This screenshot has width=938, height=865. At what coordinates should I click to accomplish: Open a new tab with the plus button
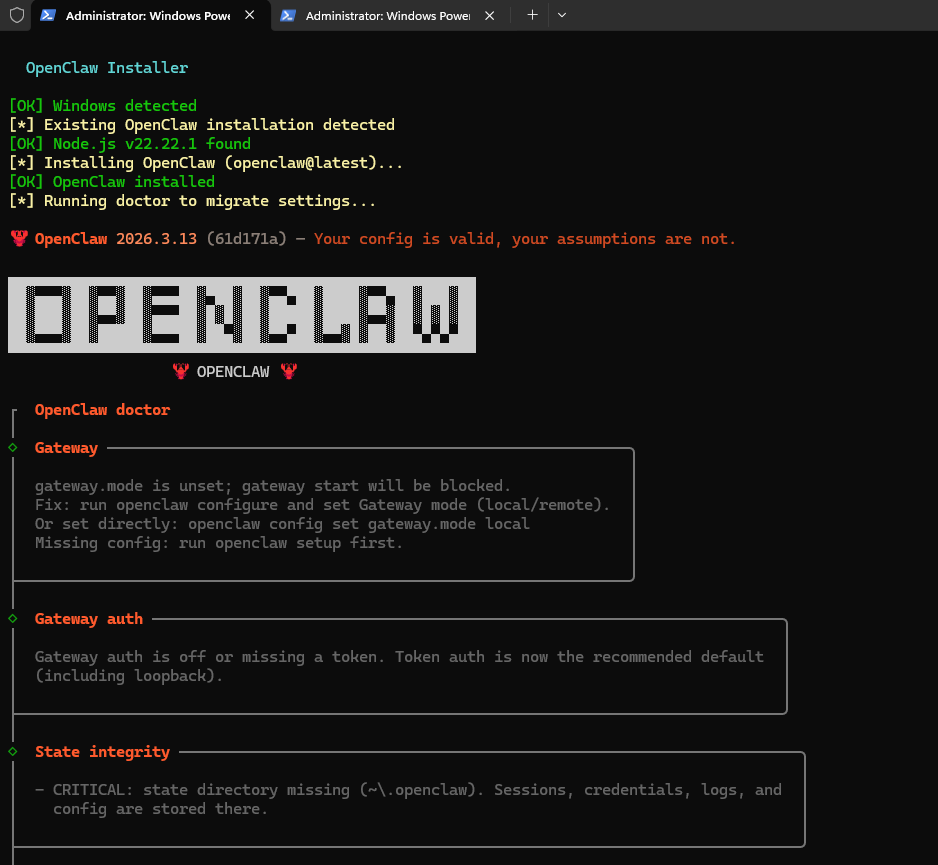[x=532, y=15]
